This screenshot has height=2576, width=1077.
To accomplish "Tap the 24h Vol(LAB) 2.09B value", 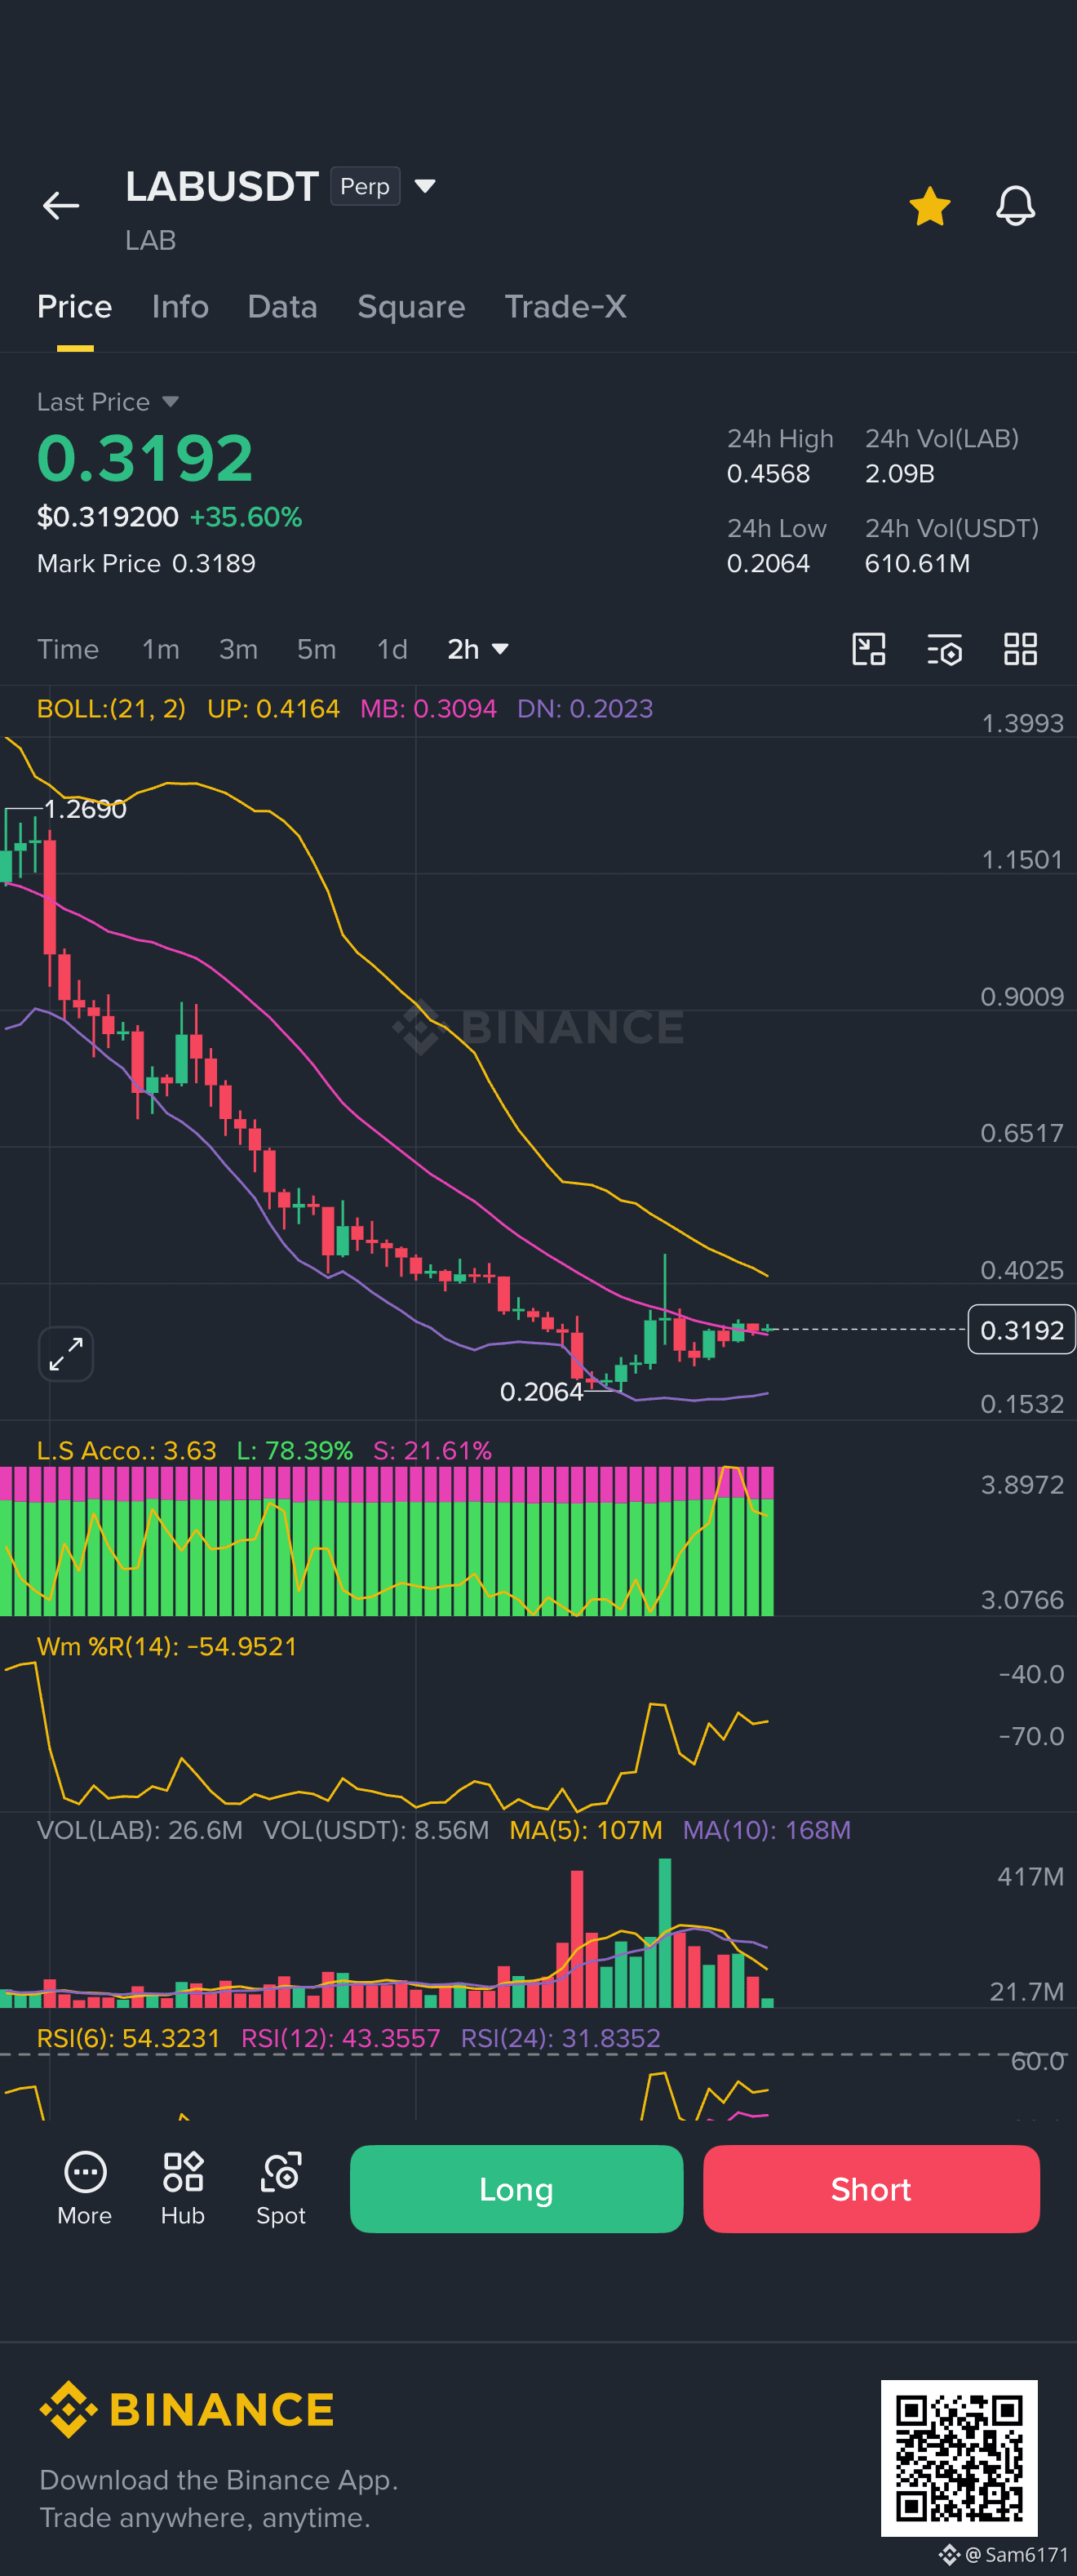I will (x=900, y=474).
